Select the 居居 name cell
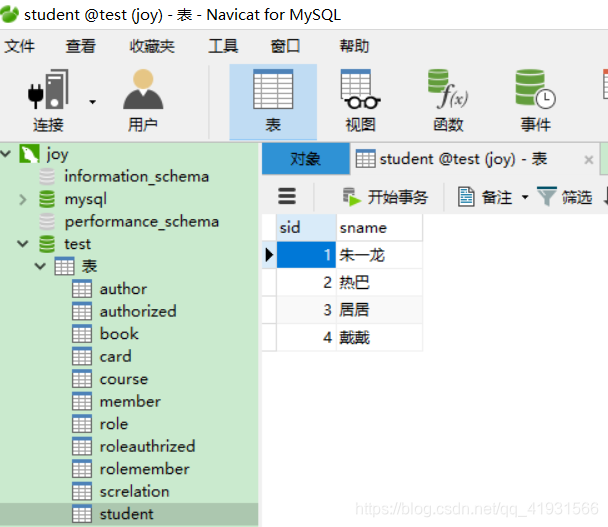Viewport: 608px width, 527px height. (379, 310)
